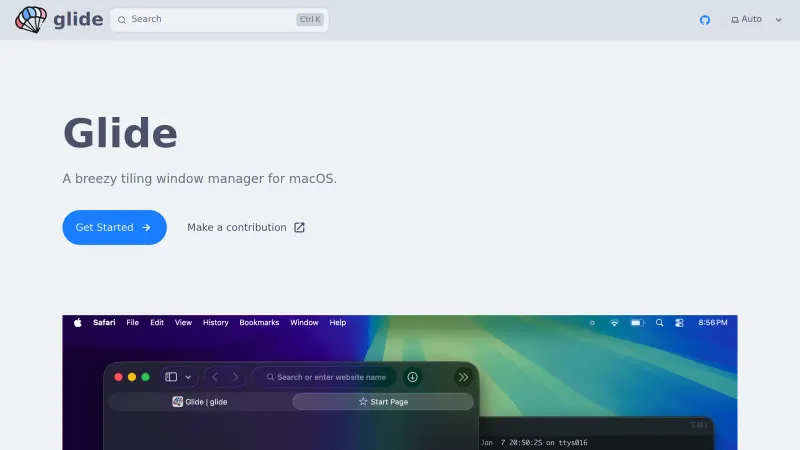Open the Auto theme dropdown

tap(756, 20)
